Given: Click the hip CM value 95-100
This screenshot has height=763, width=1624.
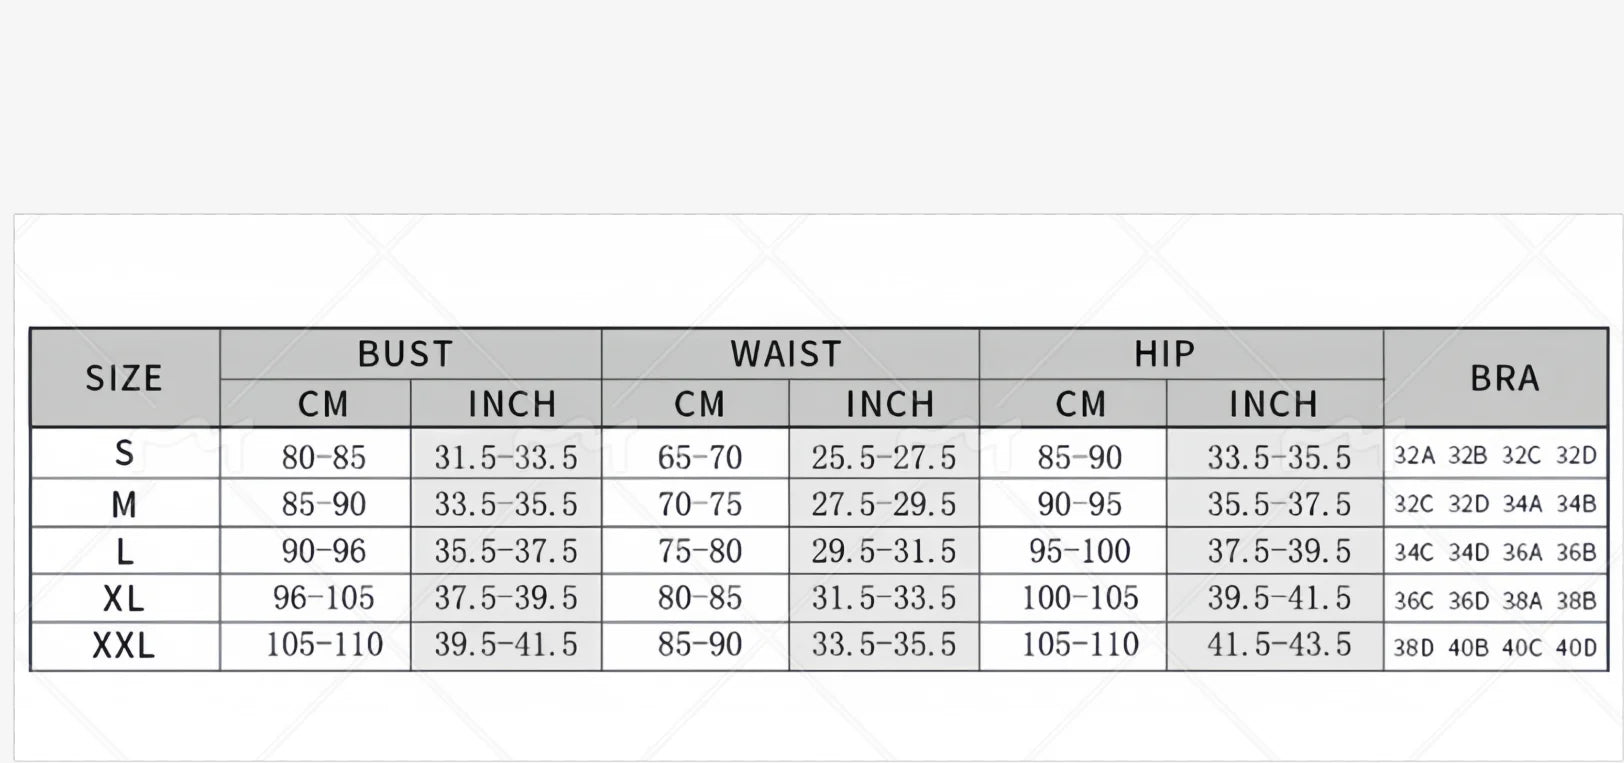Looking at the screenshot, I should click(1079, 551).
